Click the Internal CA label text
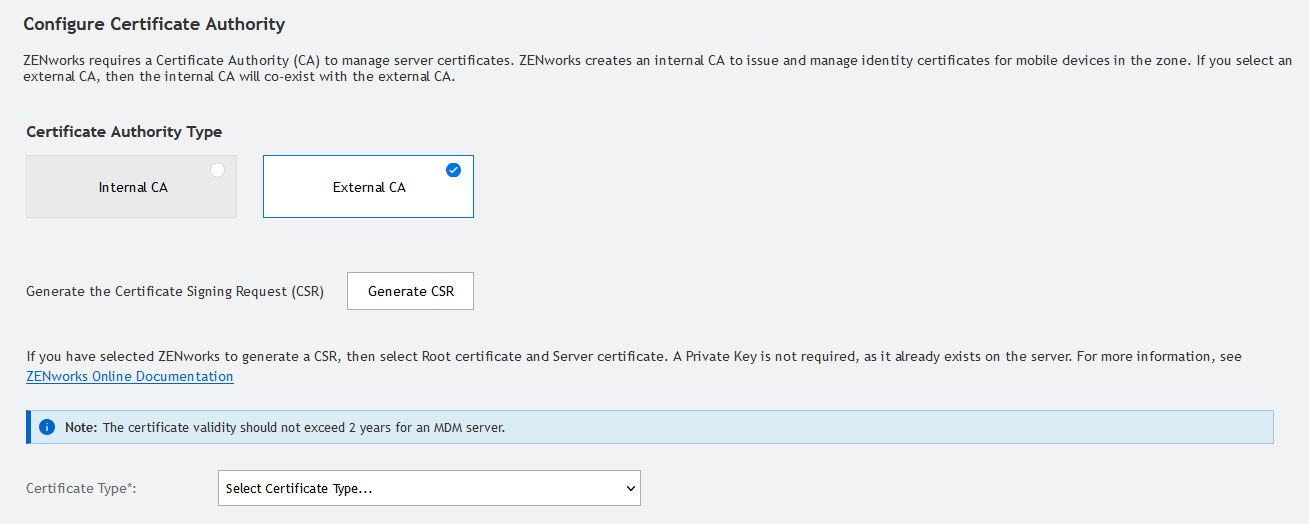 (x=133, y=187)
